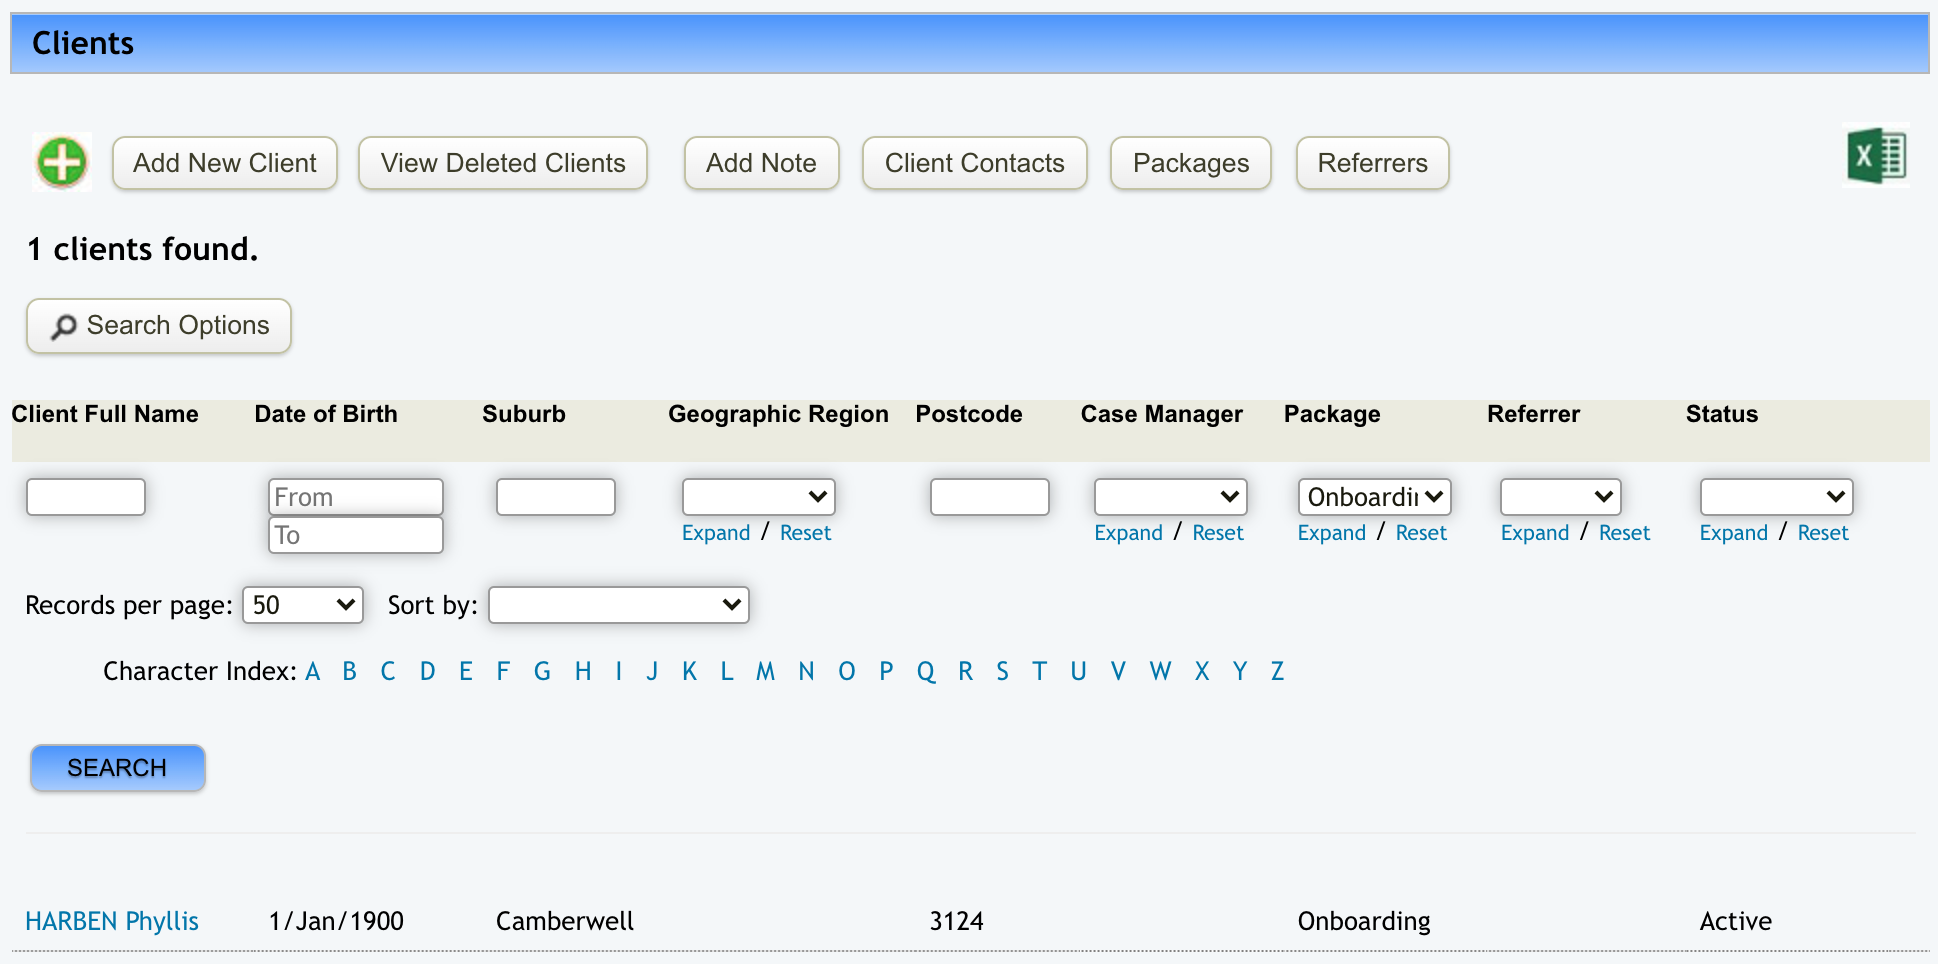
Task: Open the Case Manager dropdown
Action: coord(1170,497)
